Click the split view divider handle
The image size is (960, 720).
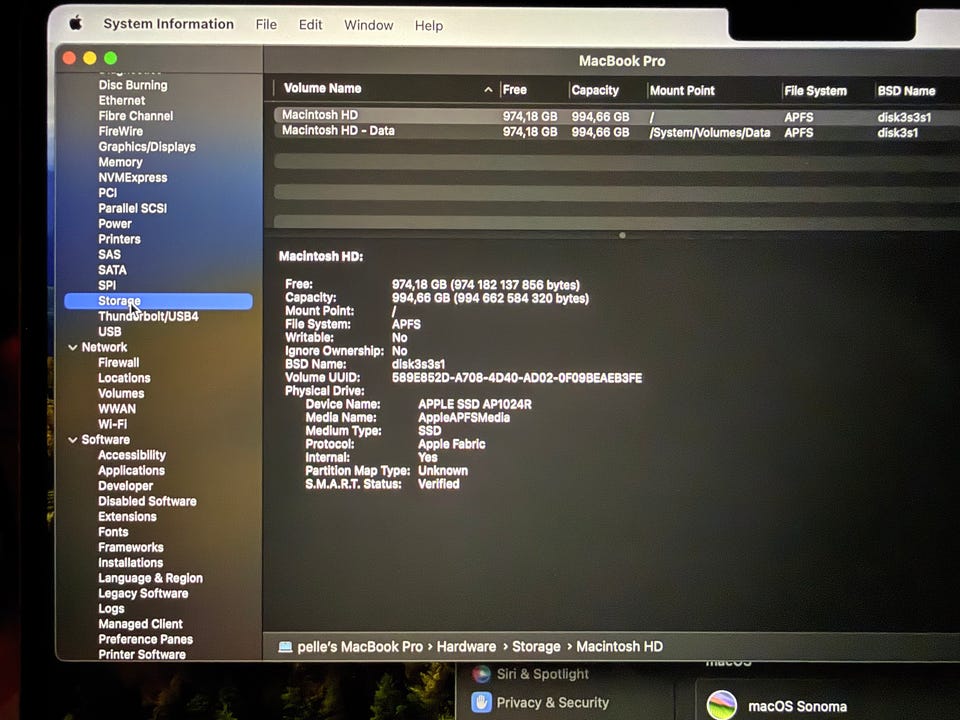[622, 235]
